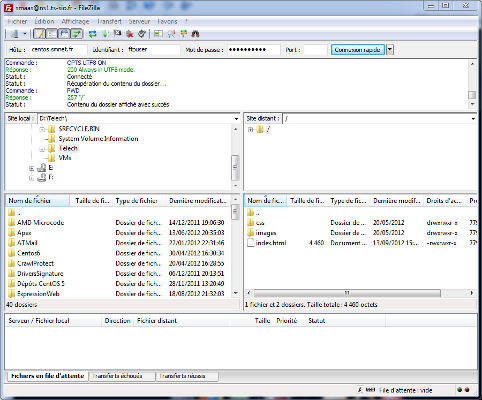This screenshot has height=400, width=482.
Task: Select the ExpressionWeb folder
Action: click(38, 294)
